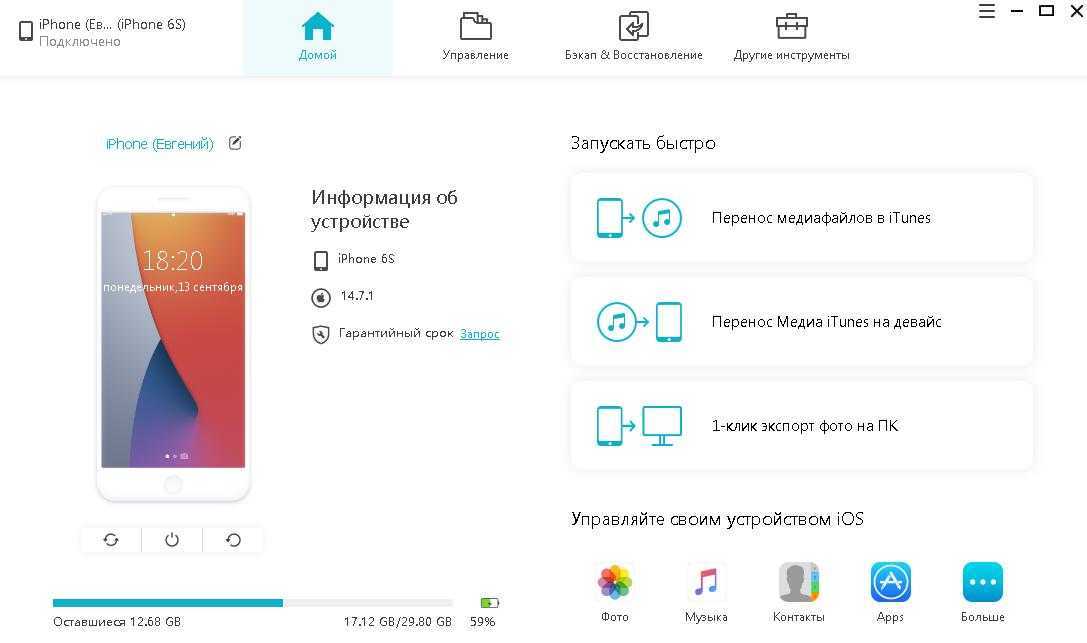Open the Контакты icon
The width and height of the screenshot is (1087, 643).
(x=799, y=581)
